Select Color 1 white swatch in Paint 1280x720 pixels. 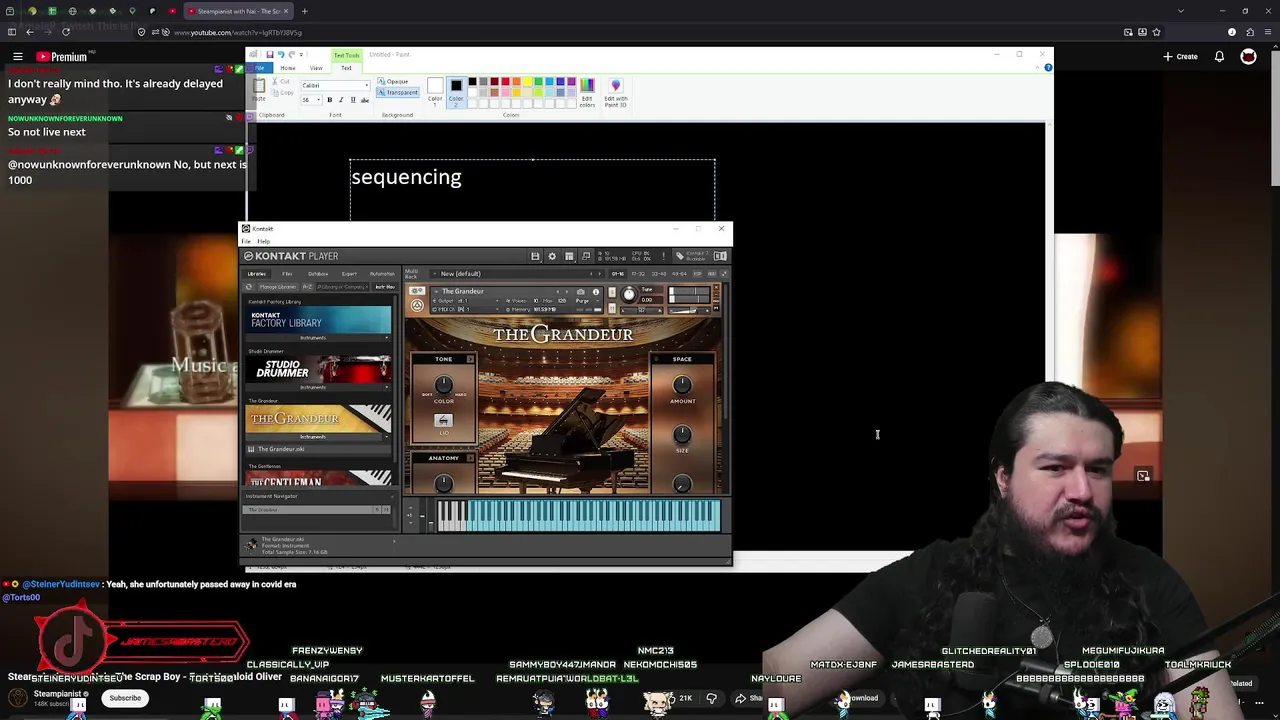point(435,86)
